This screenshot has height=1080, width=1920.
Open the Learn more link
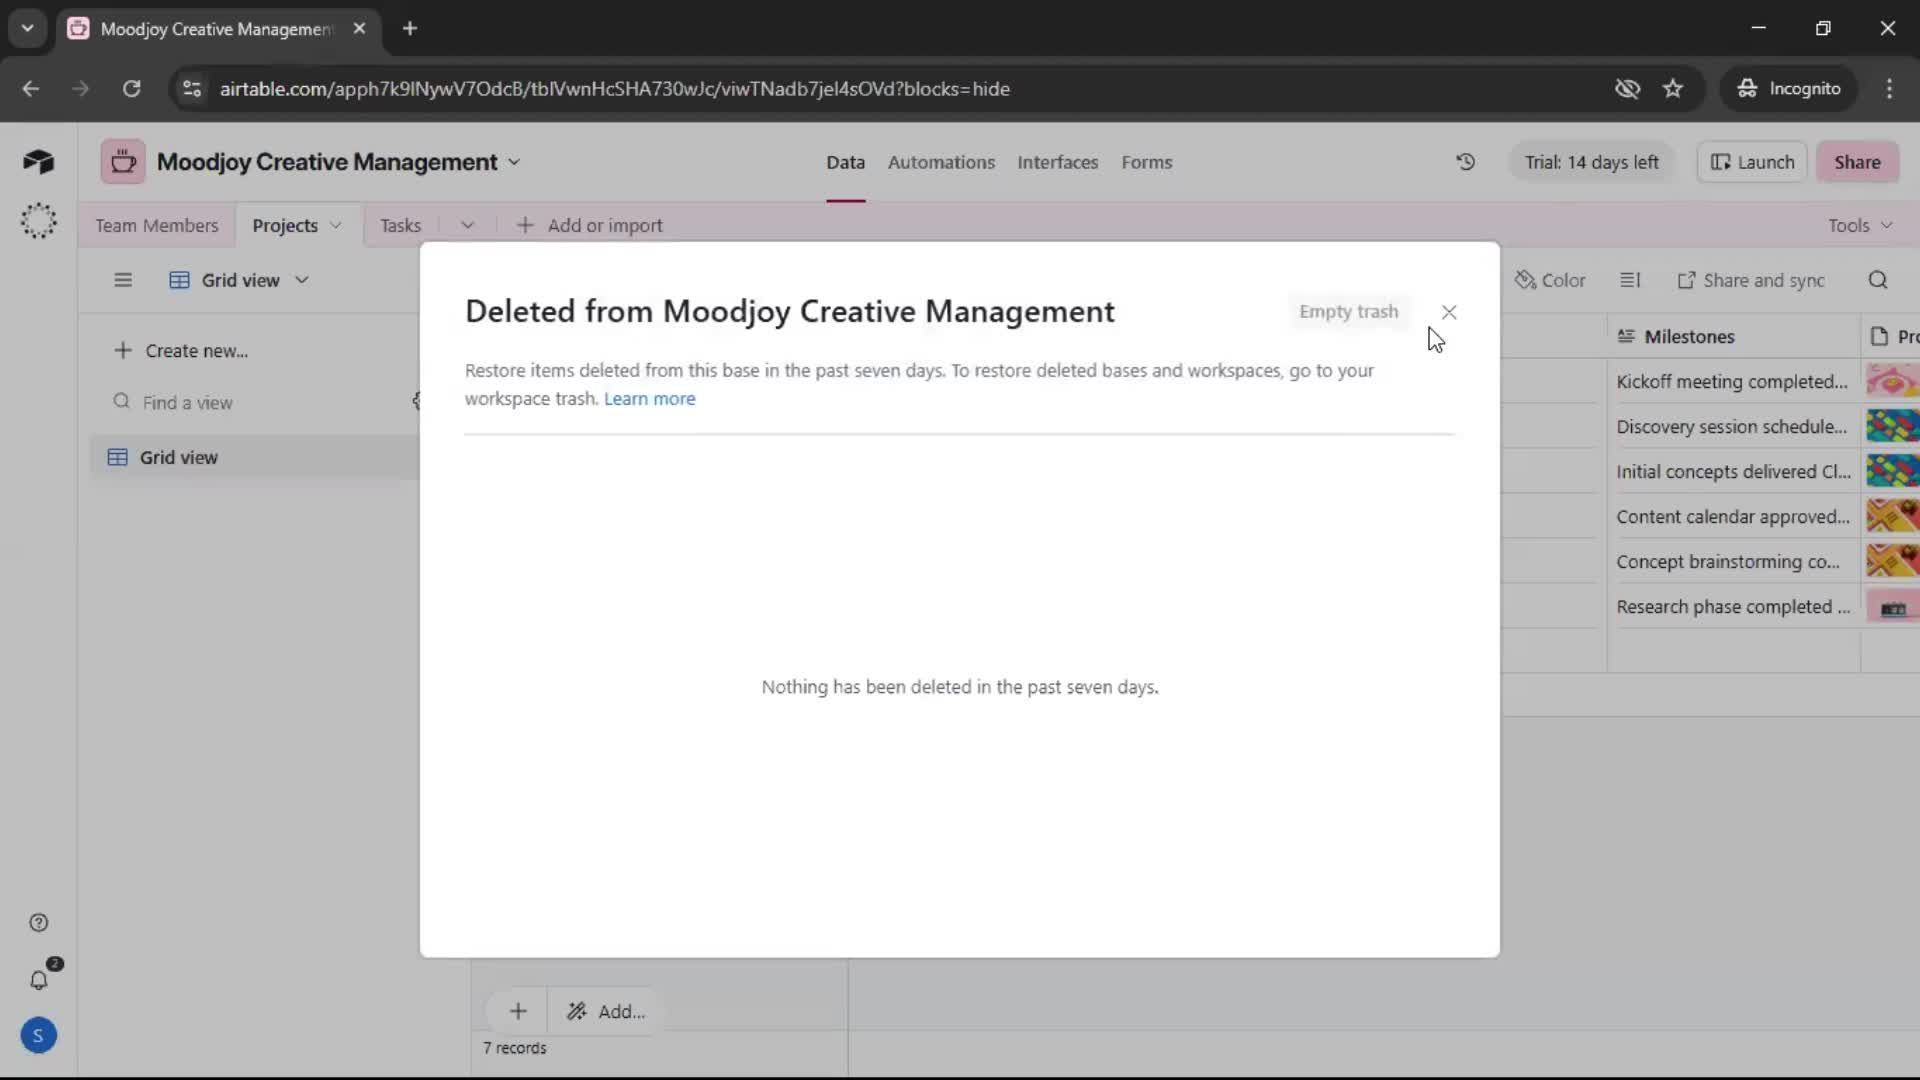coord(649,398)
